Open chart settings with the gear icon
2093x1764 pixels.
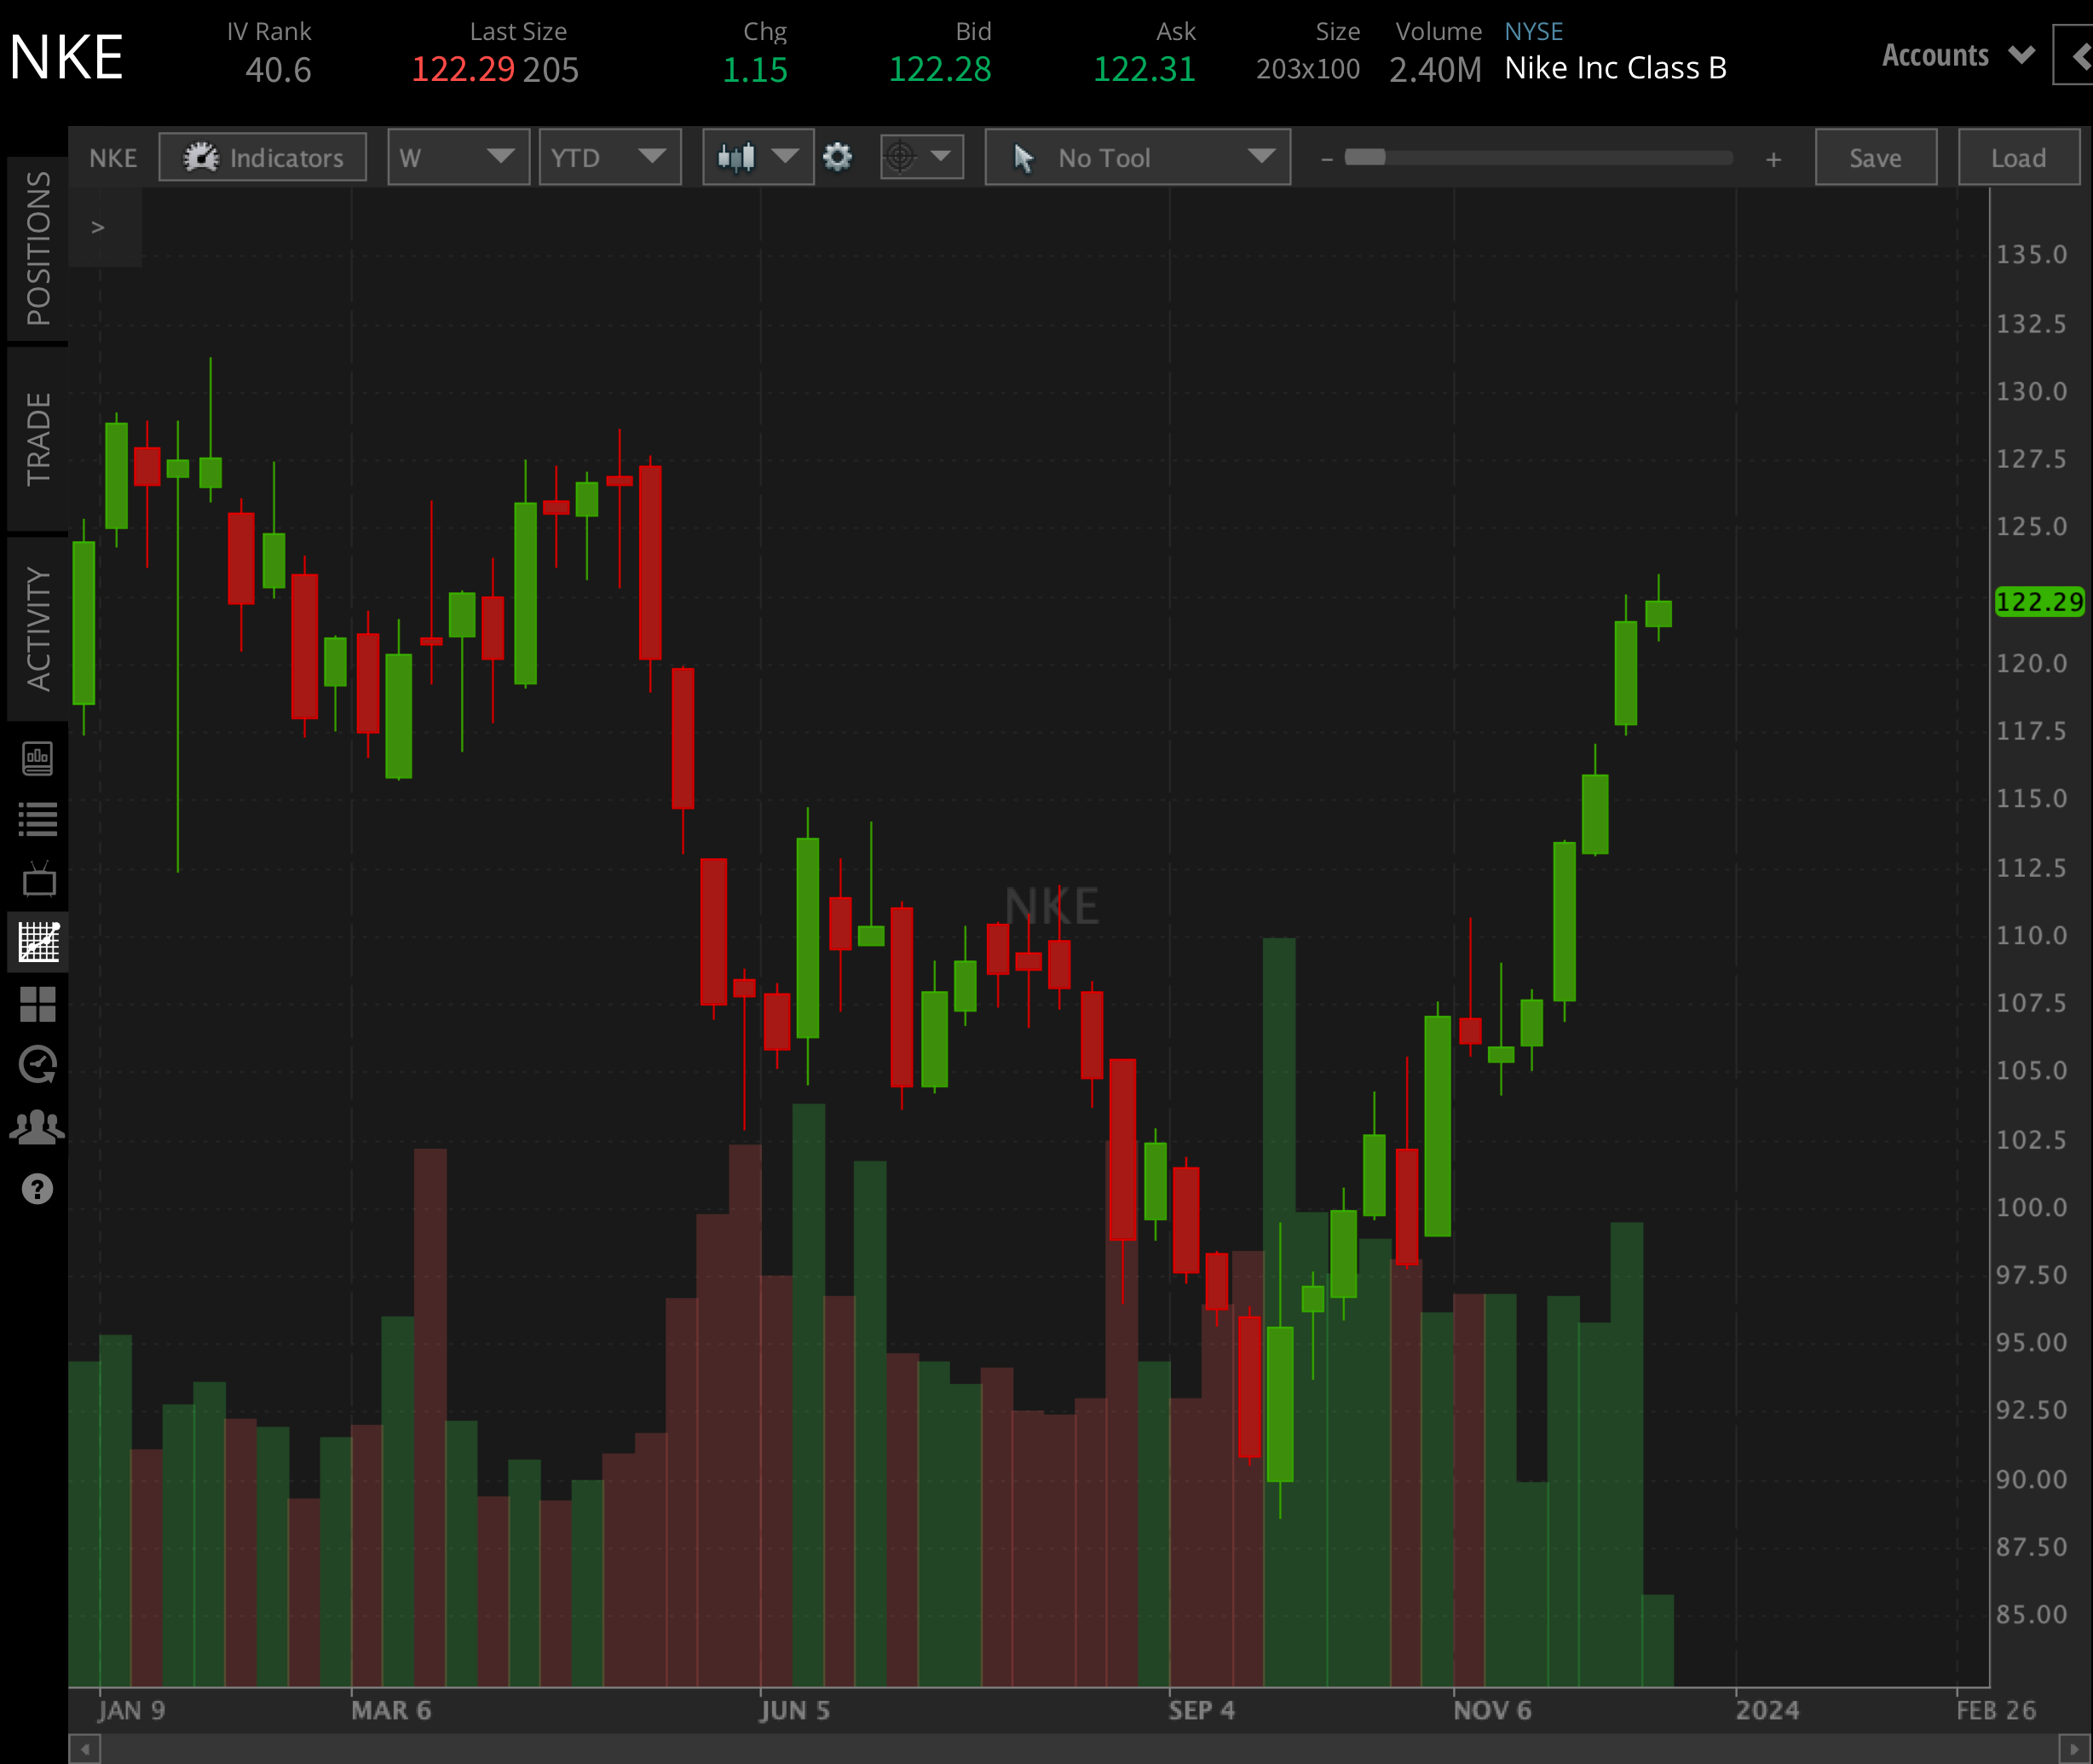tap(839, 157)
